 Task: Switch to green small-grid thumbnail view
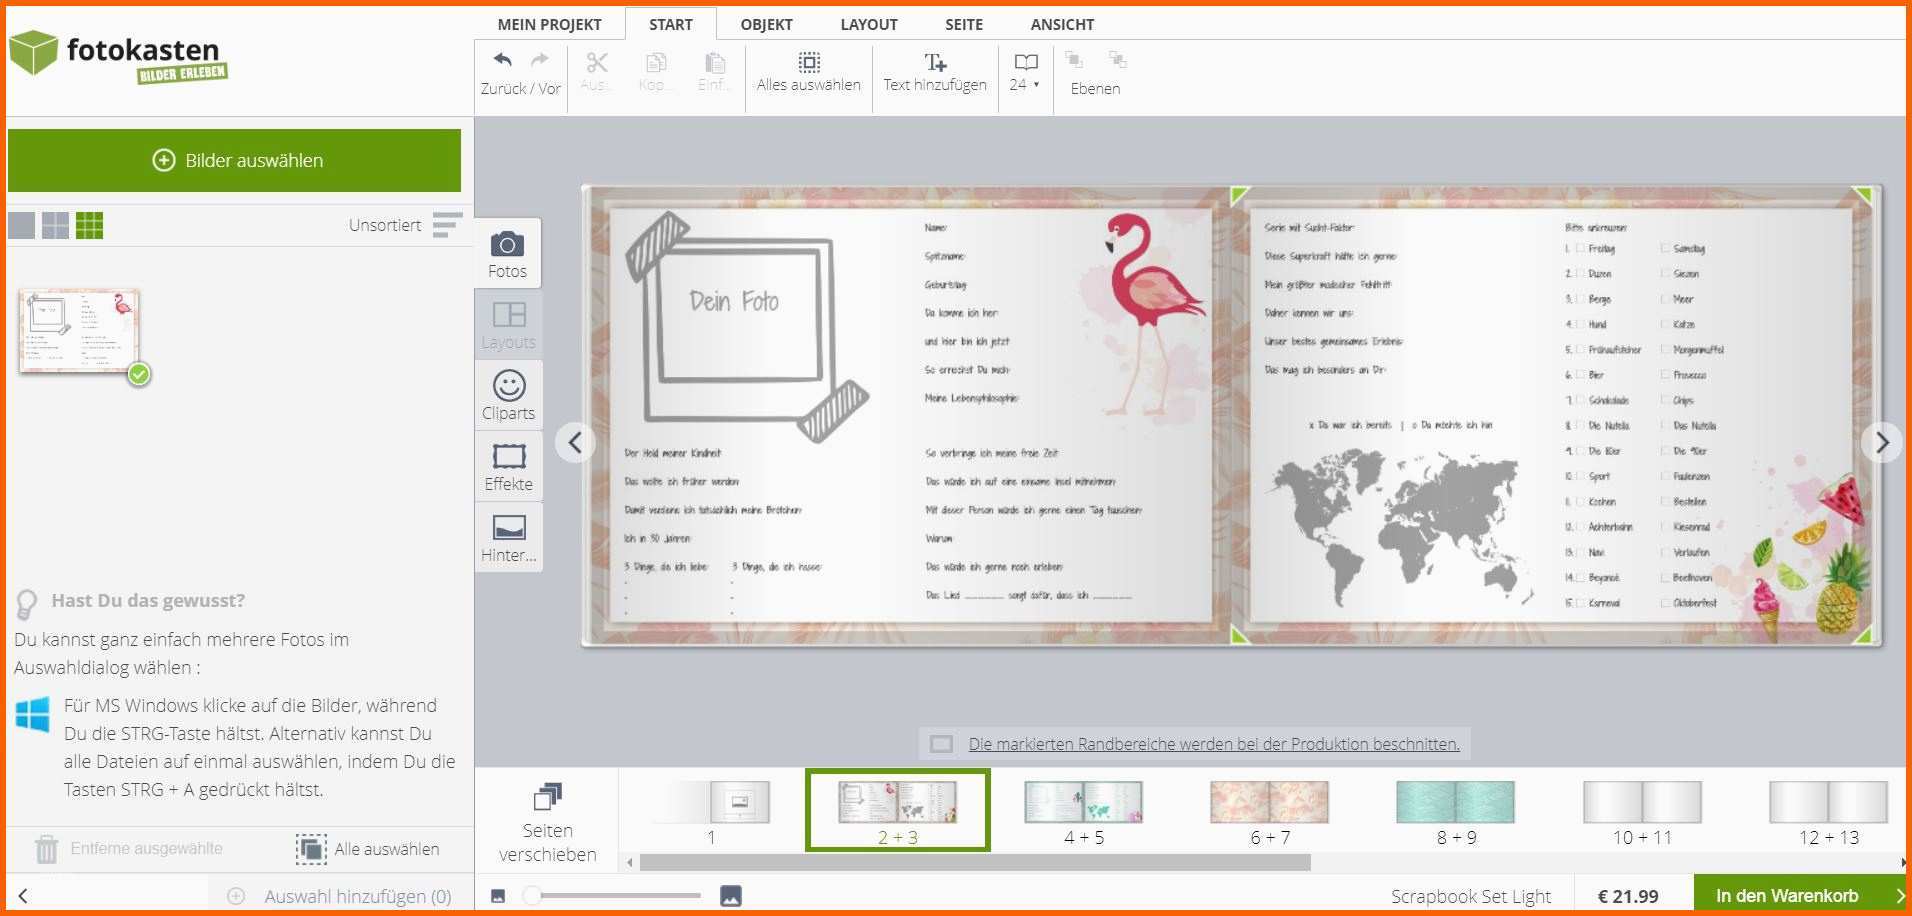pos(89,226)
